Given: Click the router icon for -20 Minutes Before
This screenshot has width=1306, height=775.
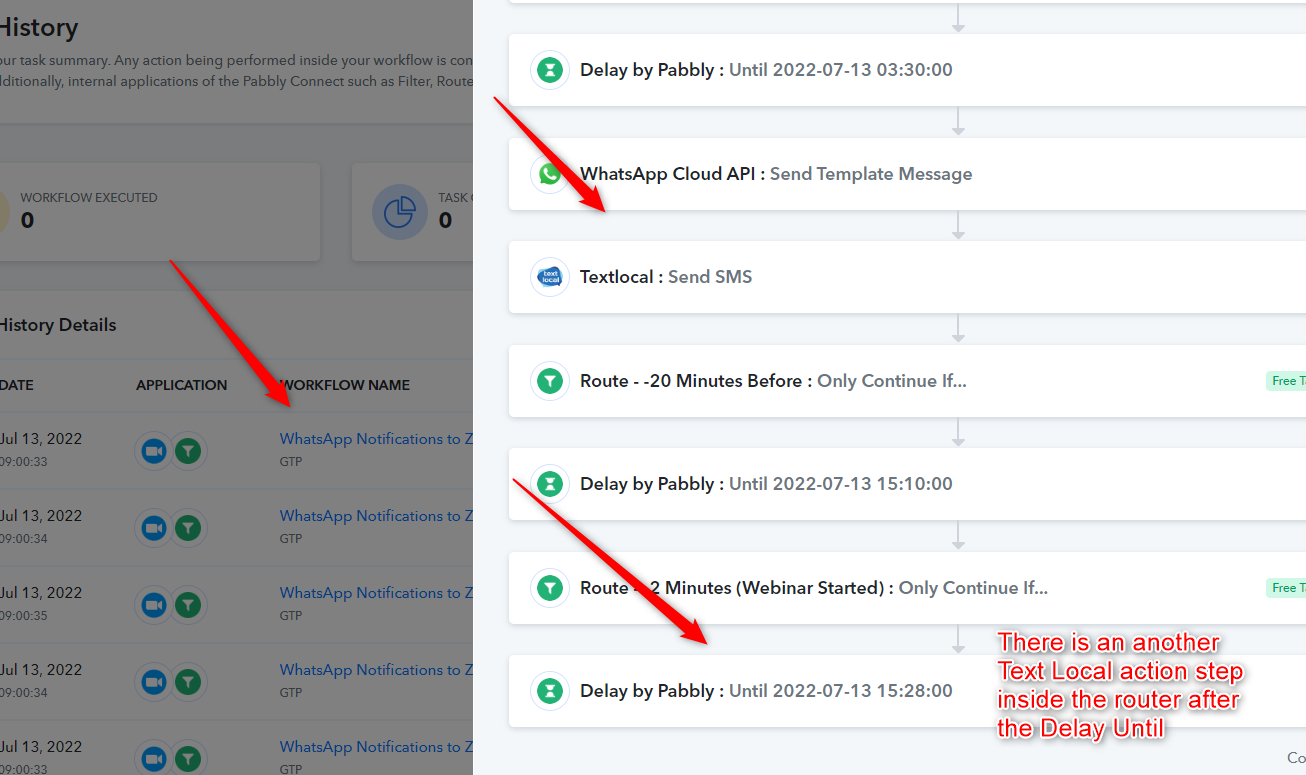Looking at the screenshot, I should coord(550,381).
